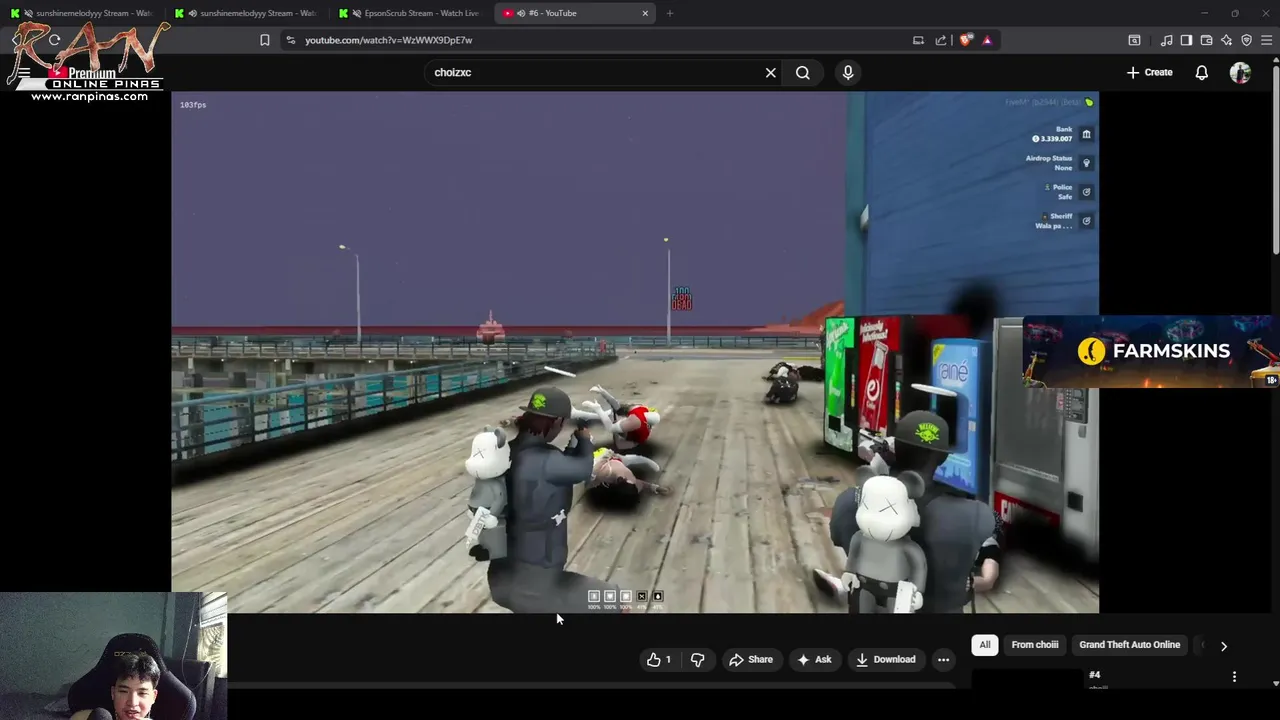Pause the video by clicking the player
Viewport: 1280px width, 720px height.
tap(635, 352)
